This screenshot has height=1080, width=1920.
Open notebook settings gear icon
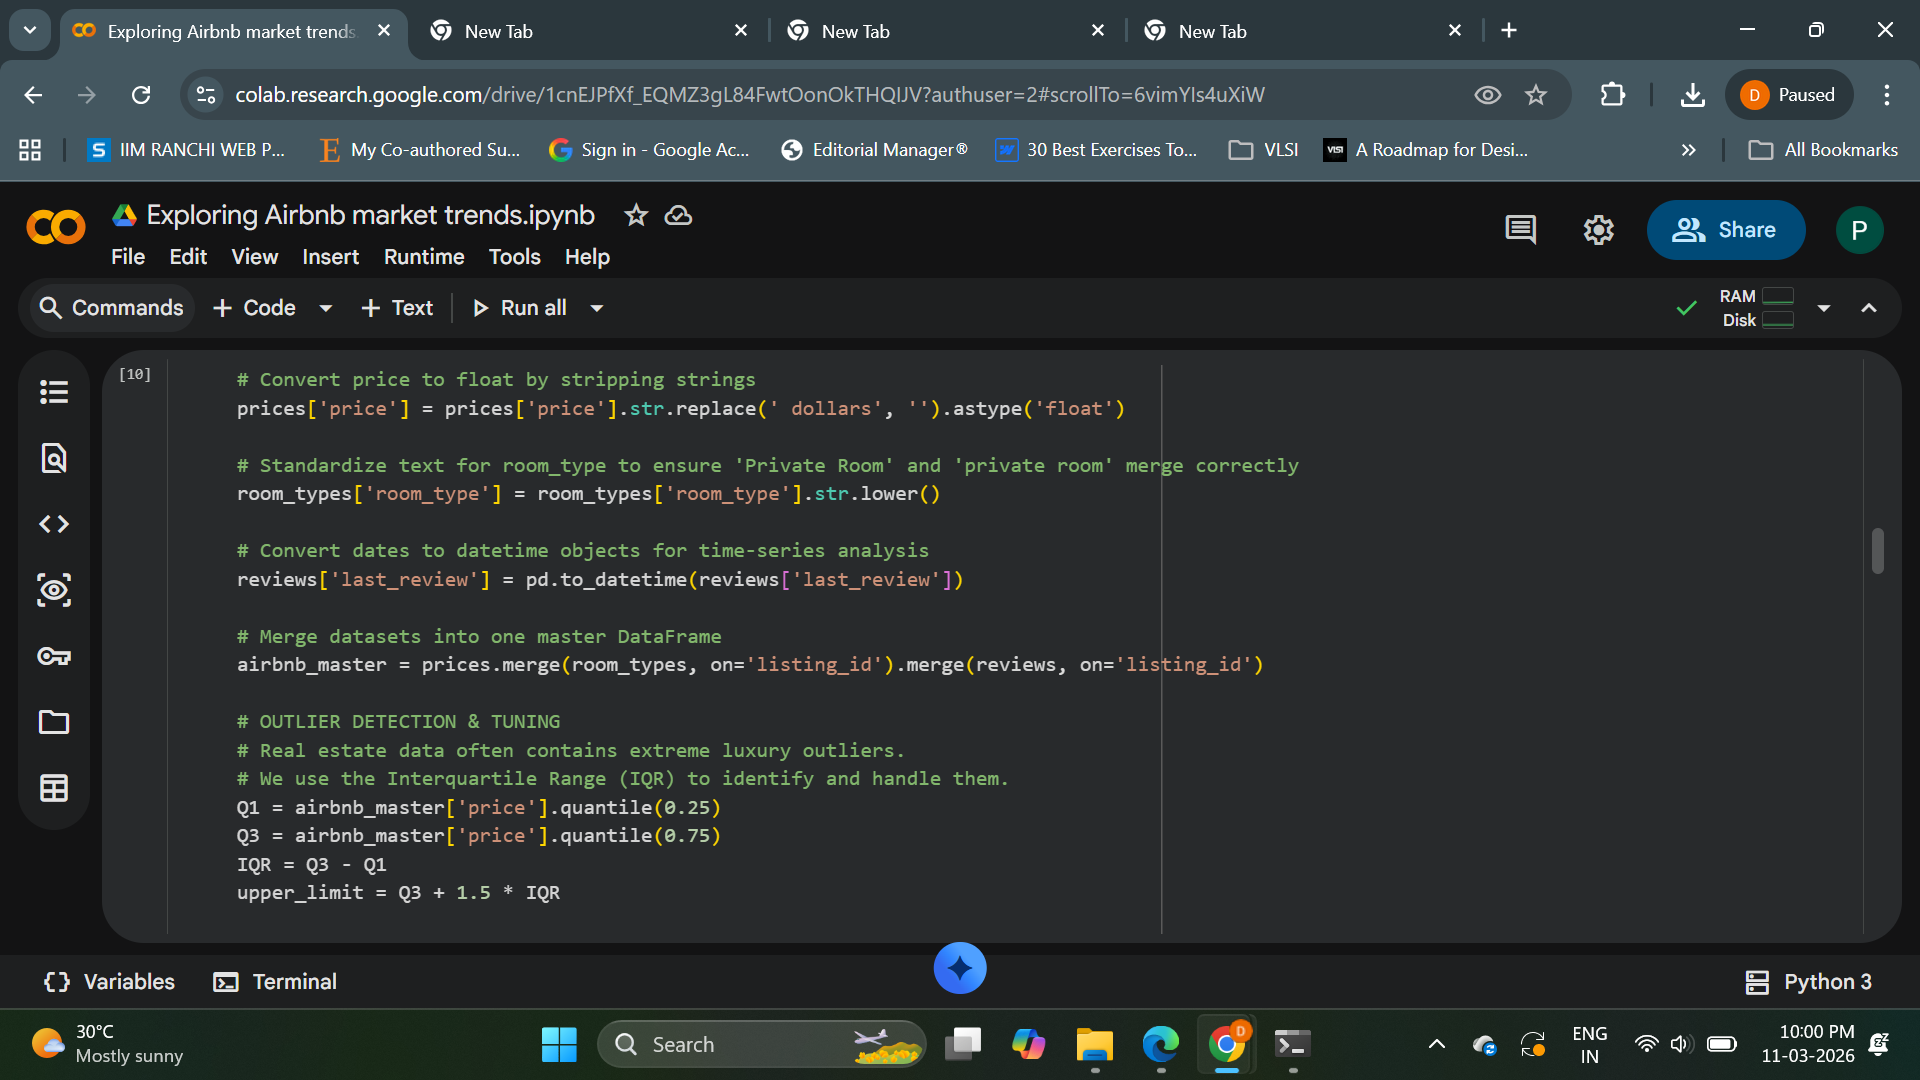coord(1598,230)
